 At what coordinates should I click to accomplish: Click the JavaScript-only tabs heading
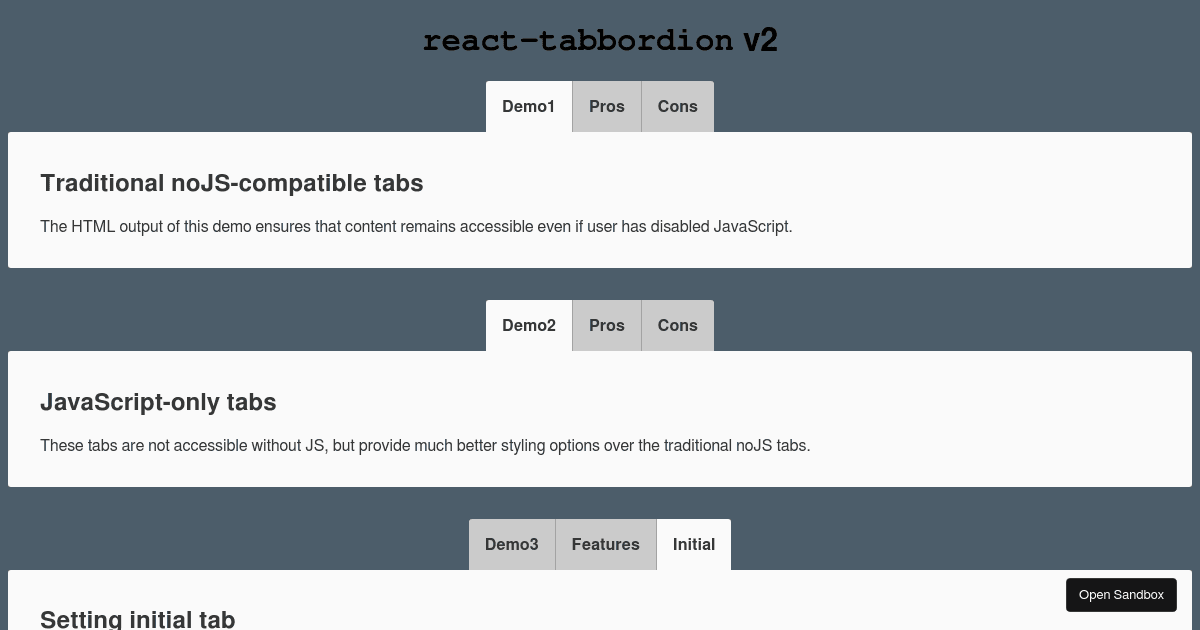coord(158,402)
